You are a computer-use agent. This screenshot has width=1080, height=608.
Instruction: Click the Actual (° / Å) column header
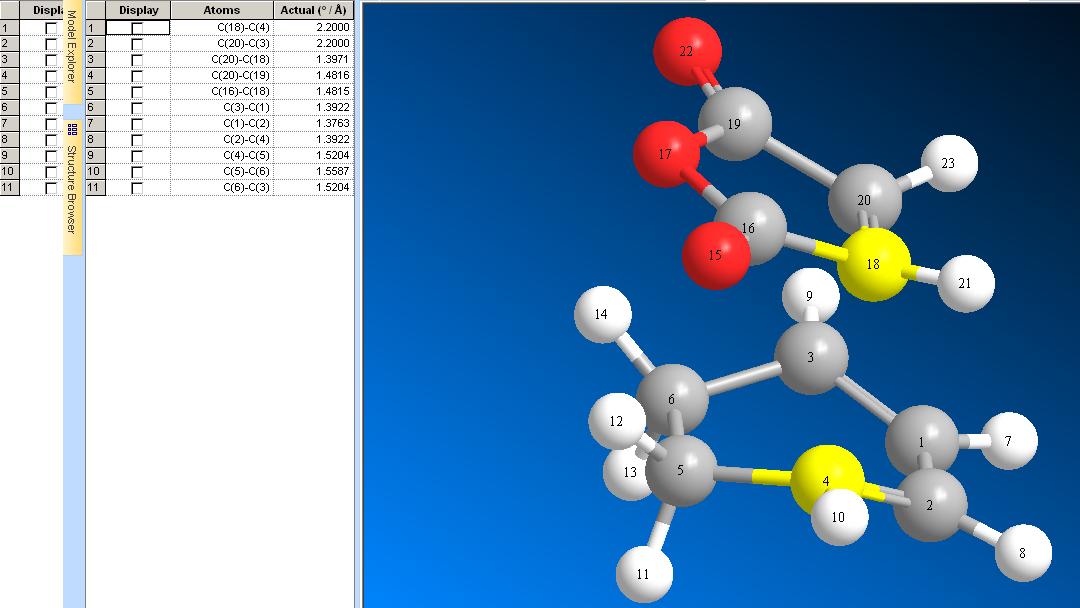(x=313, y=10)
